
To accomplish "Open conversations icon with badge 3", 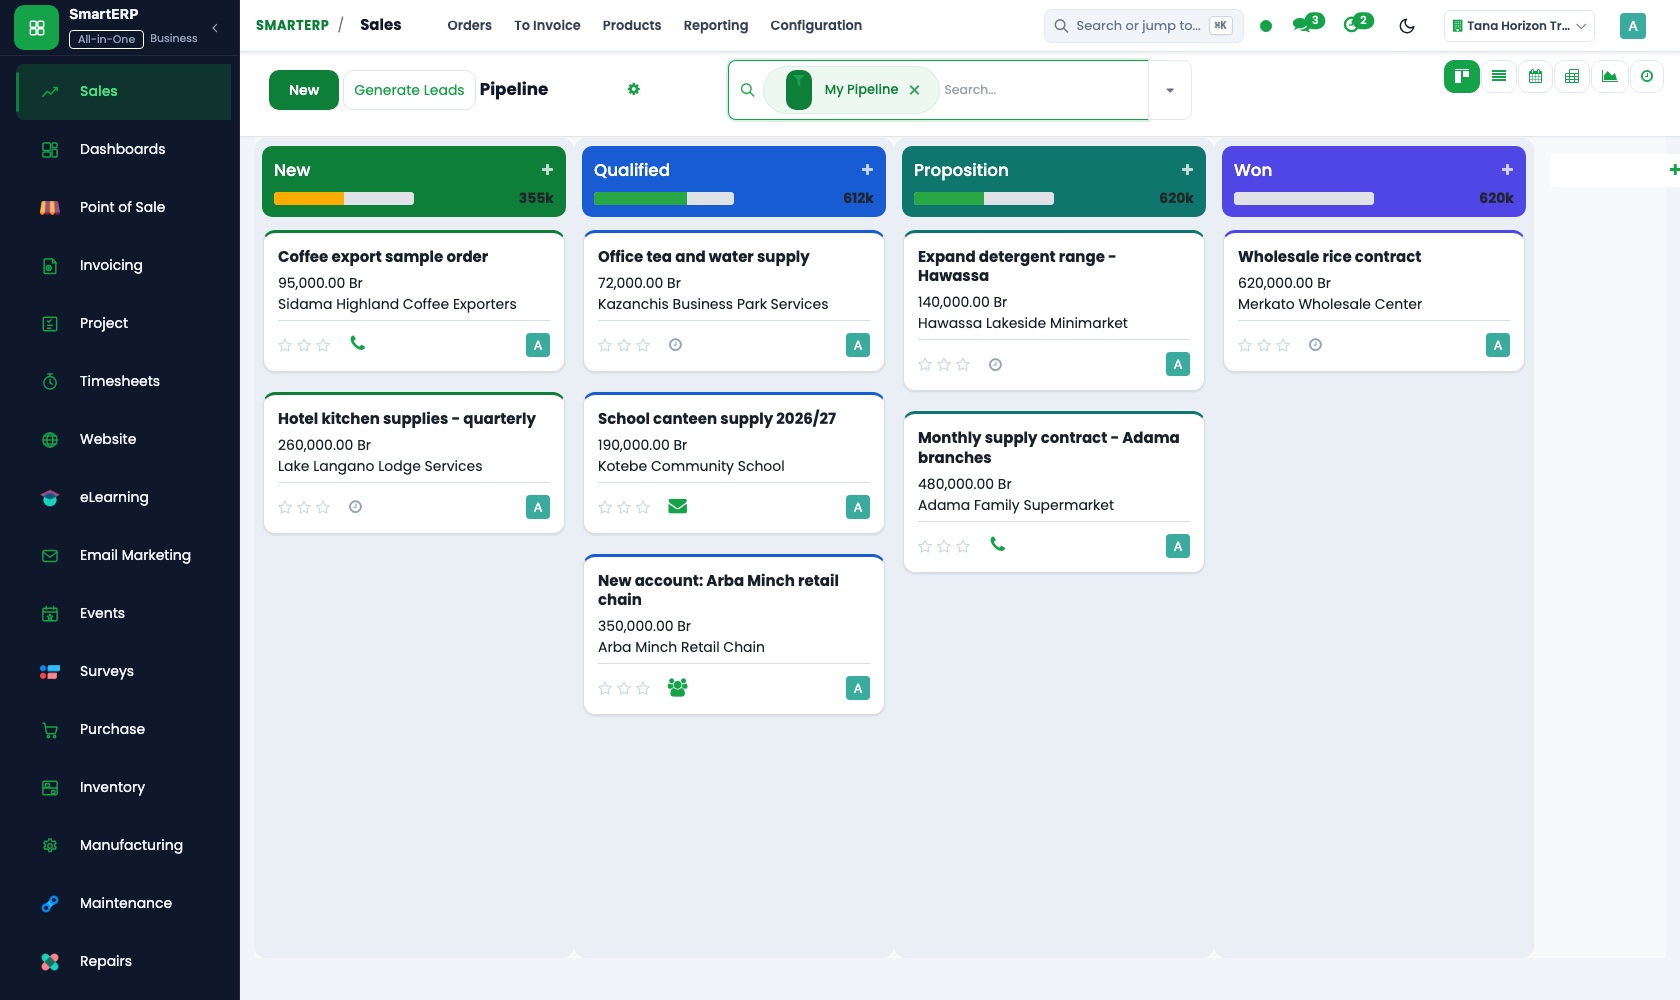I will pos(1307,24).
